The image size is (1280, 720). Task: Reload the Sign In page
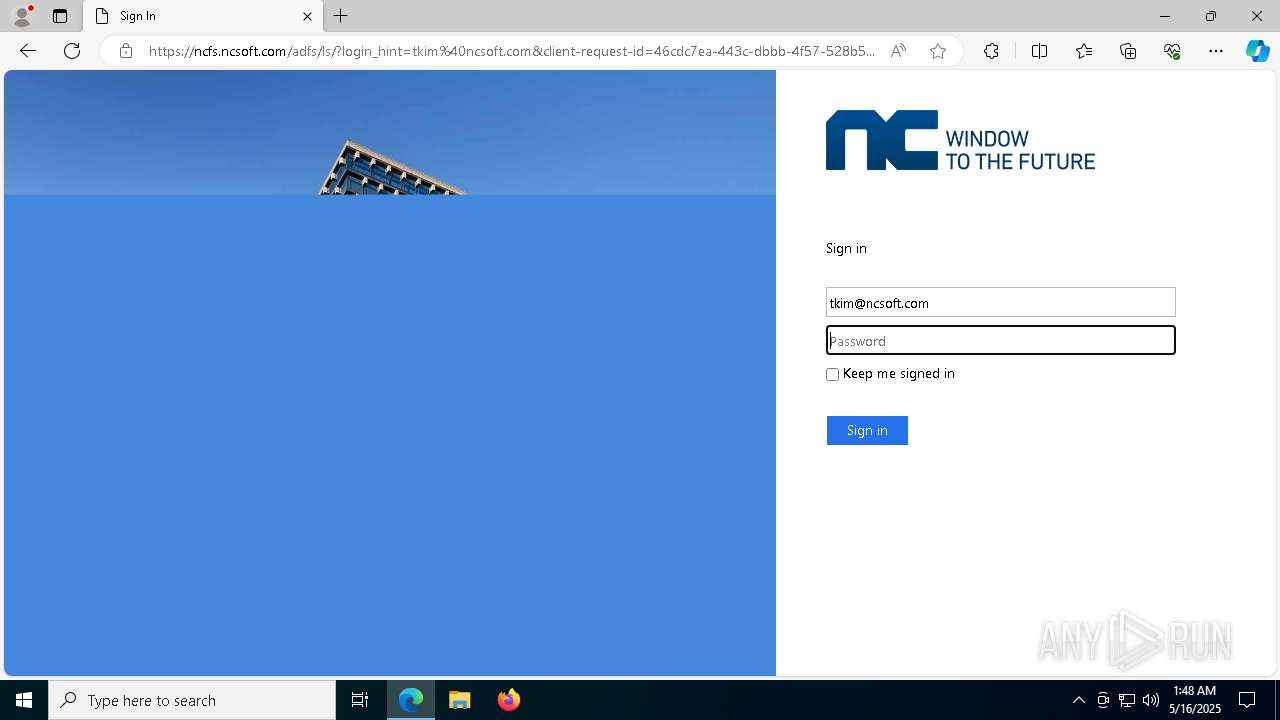[72, 51]
